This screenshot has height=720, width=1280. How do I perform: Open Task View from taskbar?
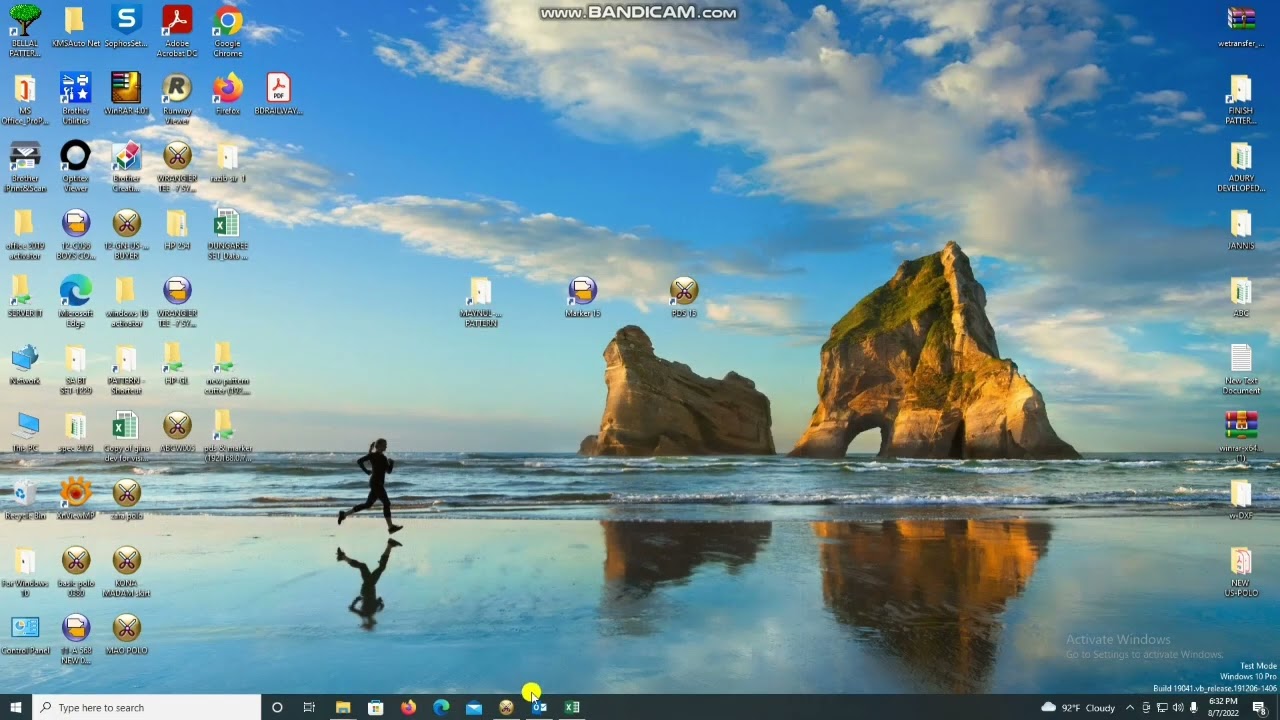(x=309, y=707)
